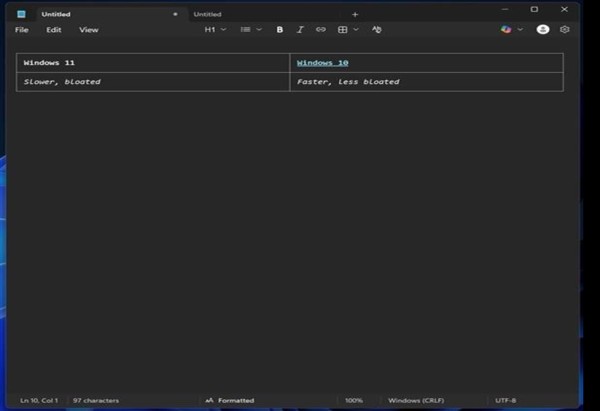Viewport: 600px width, 411px height.
Task: Minimize the Notepad window
Action: [505, 9]
